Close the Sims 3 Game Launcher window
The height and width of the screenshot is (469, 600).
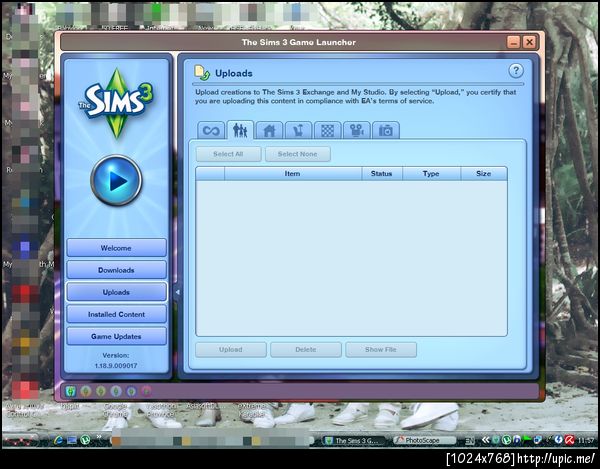[x=529, y=42]
